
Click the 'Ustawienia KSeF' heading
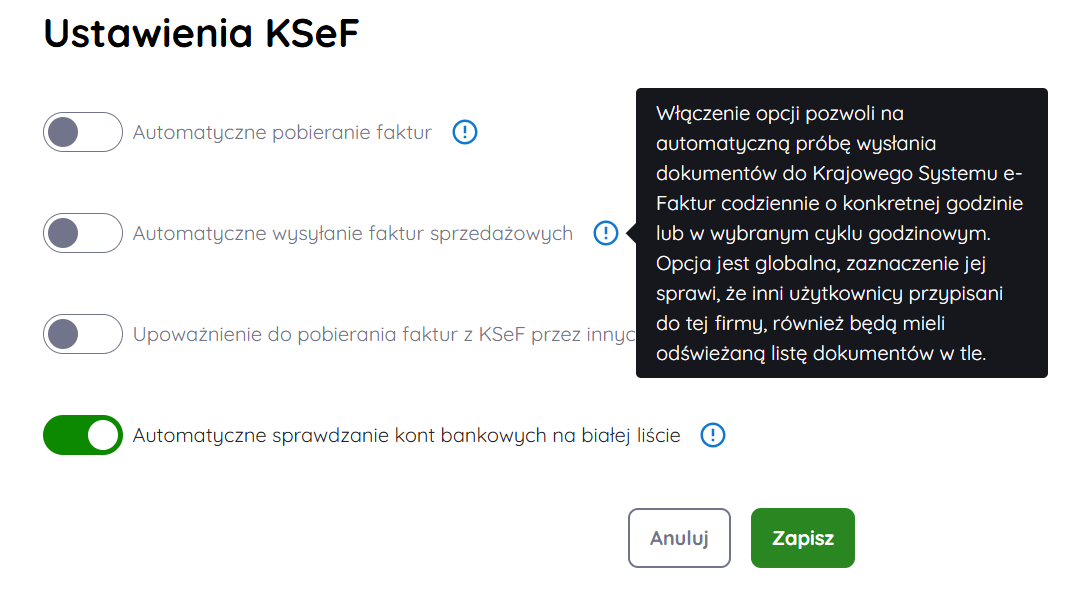pyautogui.click(x=201, y=34)
